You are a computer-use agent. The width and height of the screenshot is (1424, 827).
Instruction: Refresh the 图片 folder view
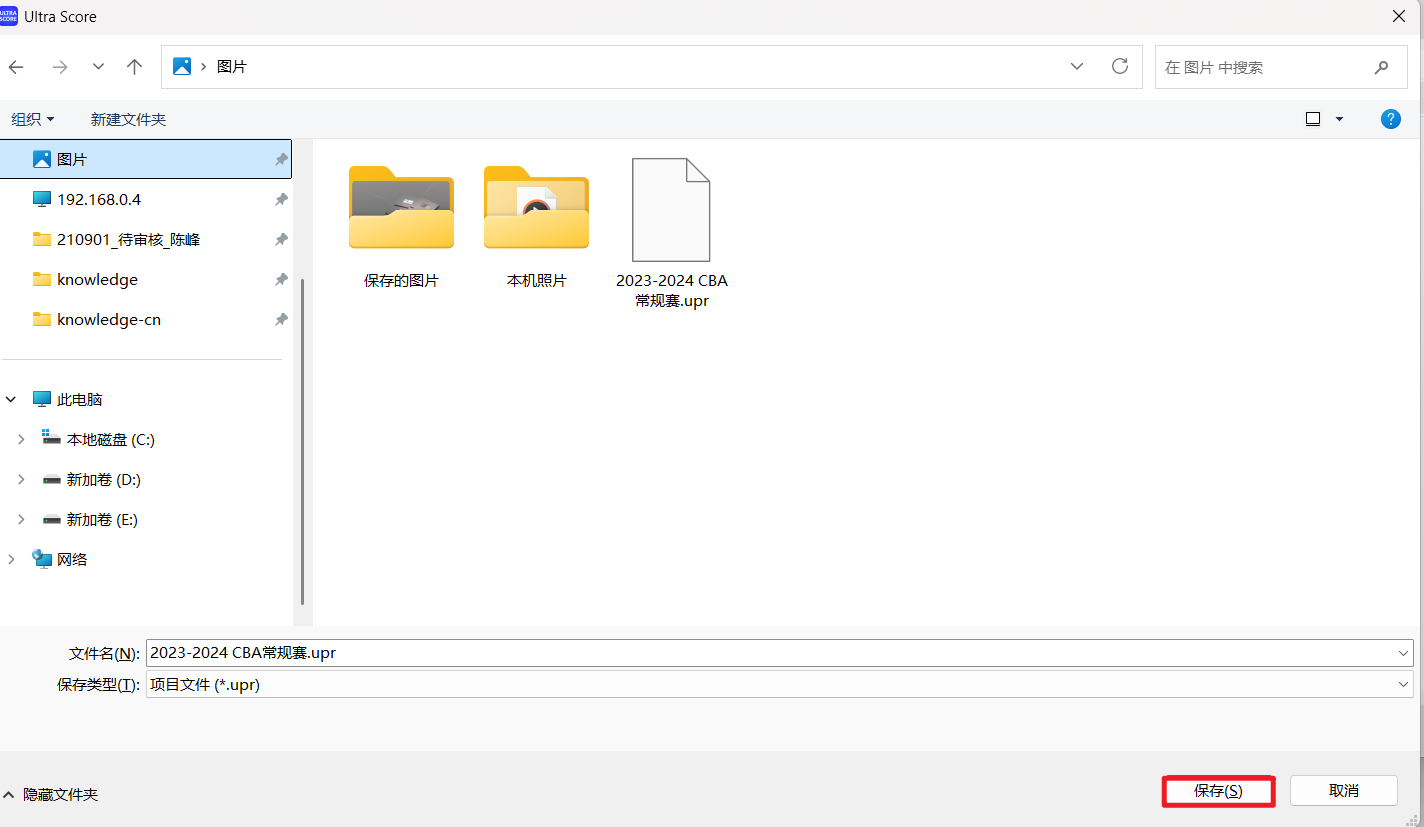tap(1120, 66)
